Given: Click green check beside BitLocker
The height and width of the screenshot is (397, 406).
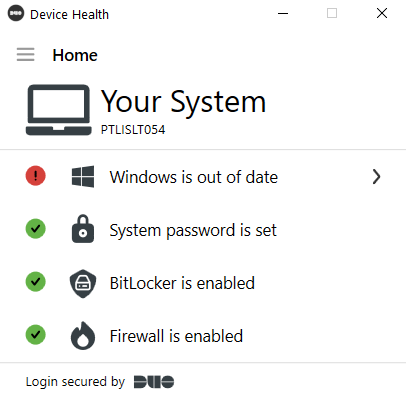Looking at the screenshot, I should pyautogui.click(x=36, y=282).
